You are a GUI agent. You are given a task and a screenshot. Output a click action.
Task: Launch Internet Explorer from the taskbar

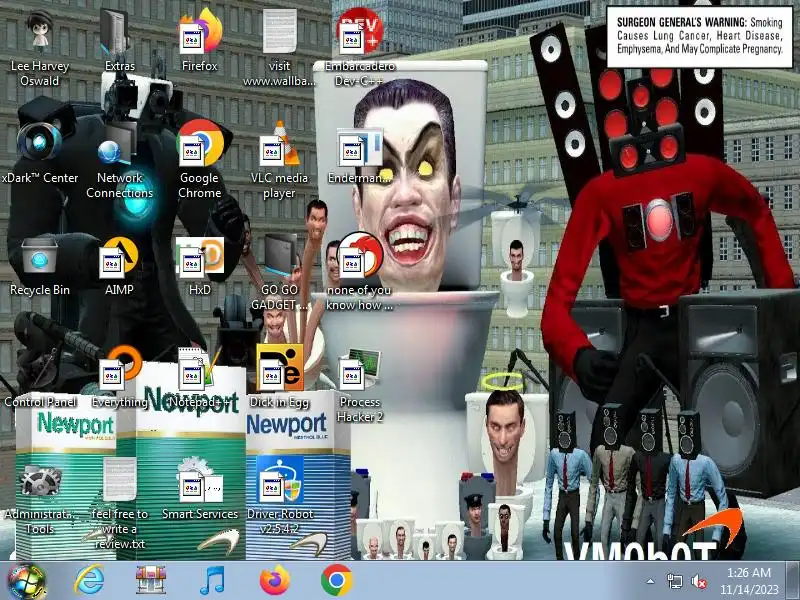pos(89,581)
